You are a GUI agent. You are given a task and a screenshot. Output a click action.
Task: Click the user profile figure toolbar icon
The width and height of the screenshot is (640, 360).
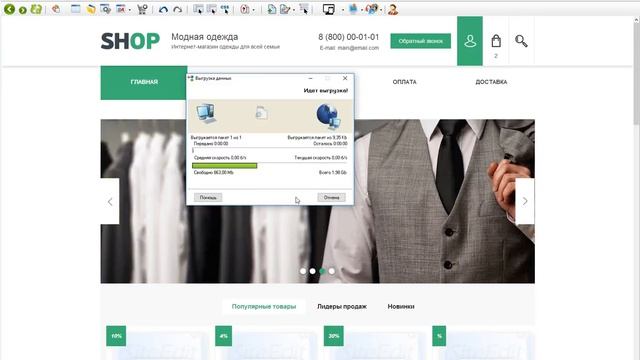[393, 9]
